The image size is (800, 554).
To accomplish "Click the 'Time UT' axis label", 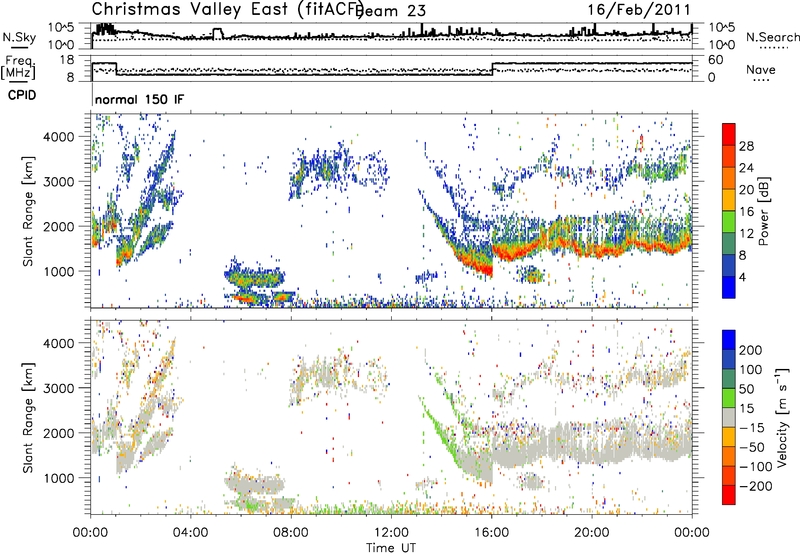I will tap(391, 548).
